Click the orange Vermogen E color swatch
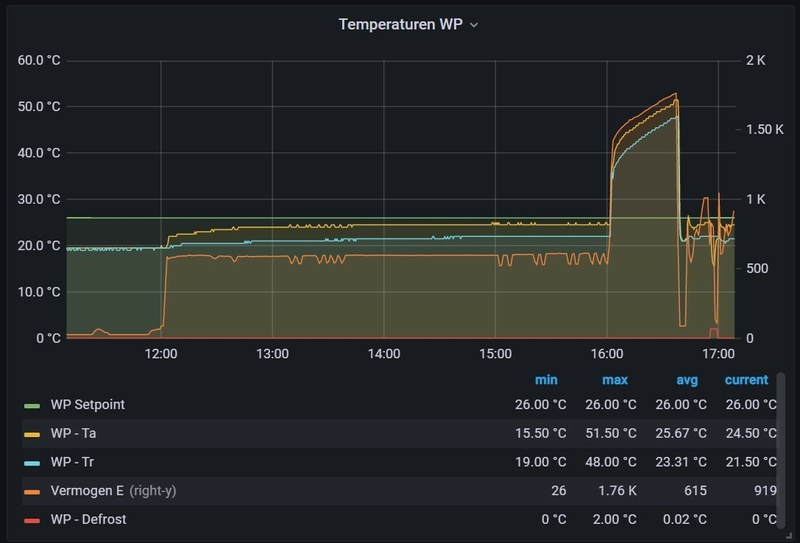 click(32, 492)
